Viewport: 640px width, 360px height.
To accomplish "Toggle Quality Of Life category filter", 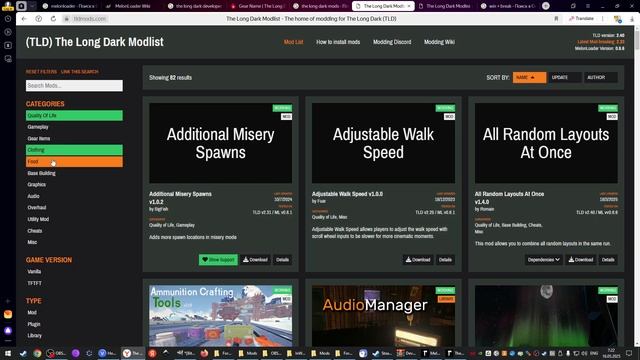I will coord(74,116).
